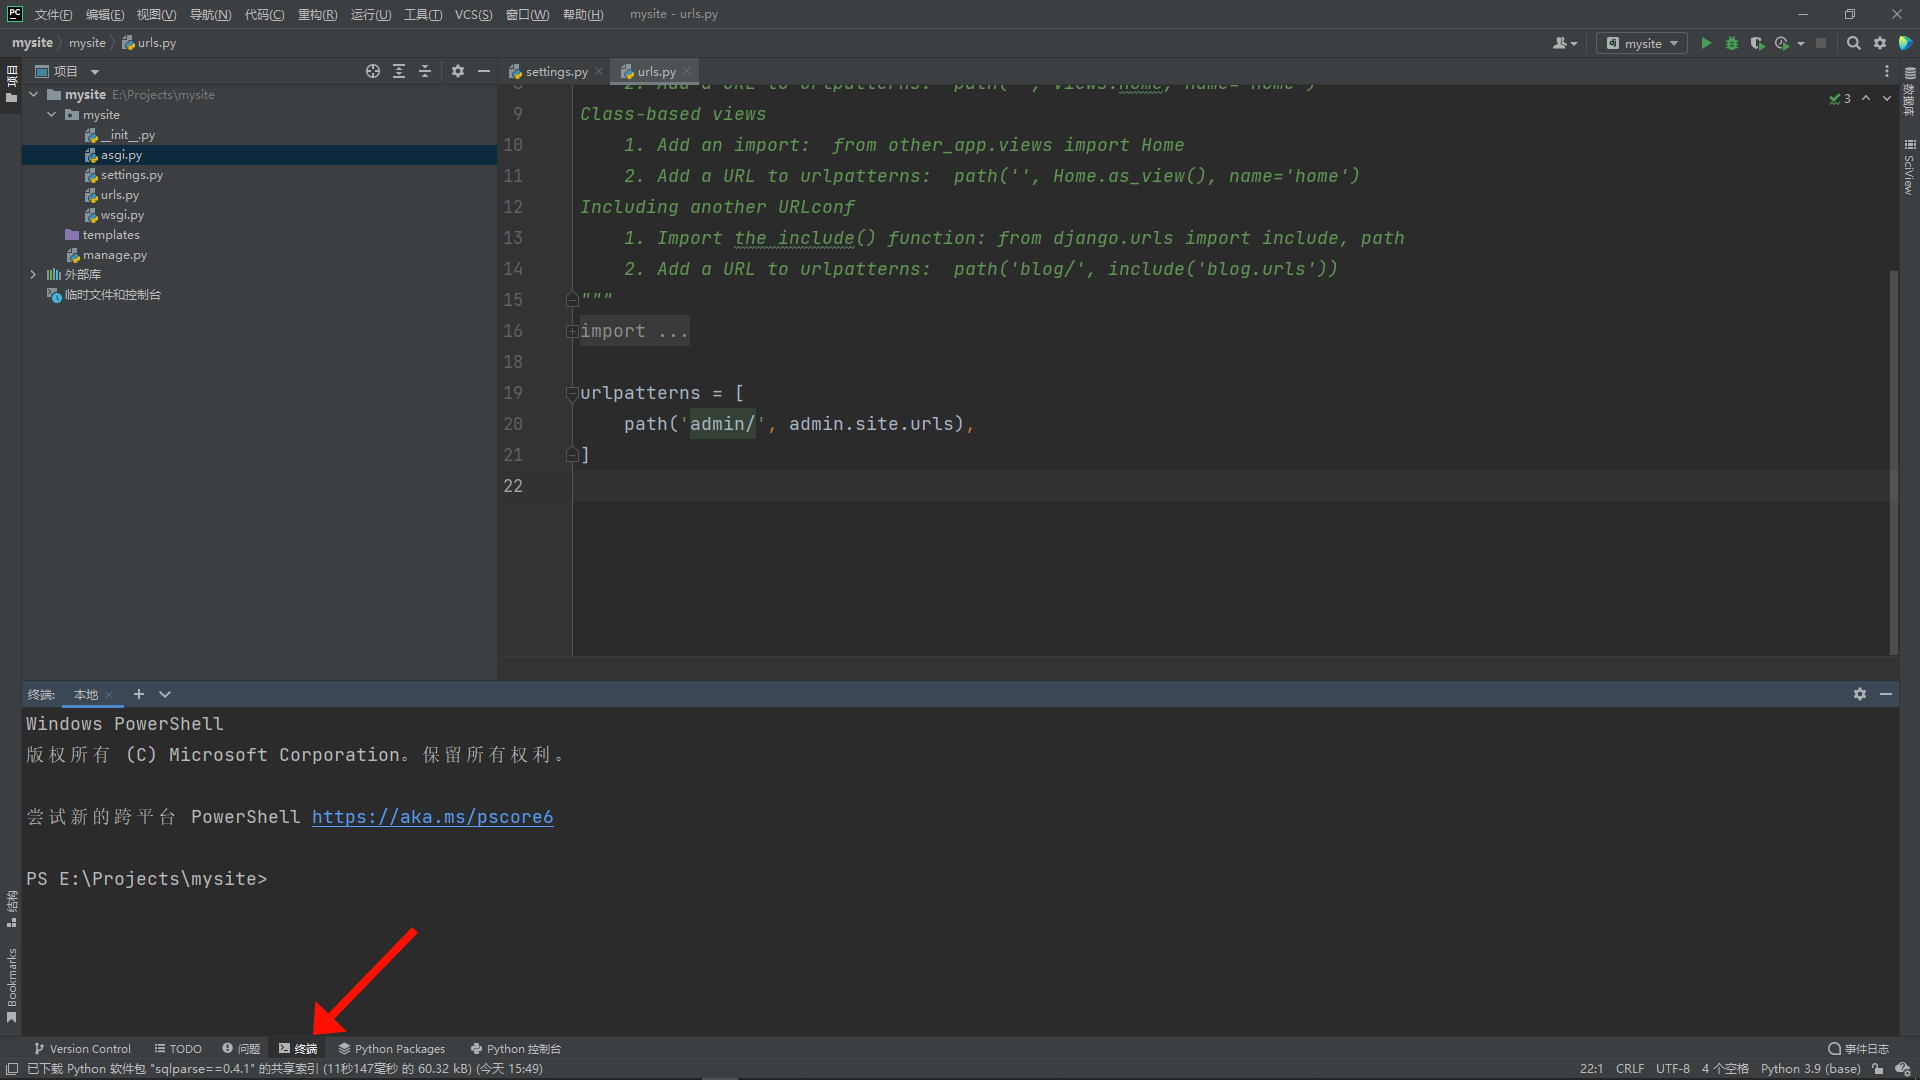Click the stop process square icon
Screen dimensions: 1920x1080
[x=1821, y=43]
